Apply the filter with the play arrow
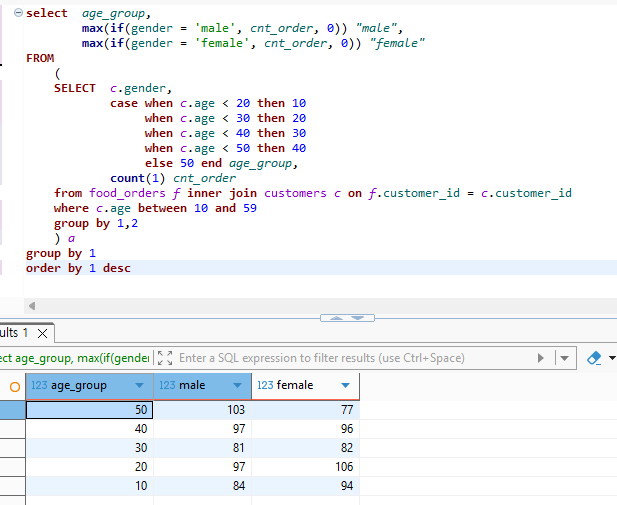 pyautogui.click(x=541, y=358)
